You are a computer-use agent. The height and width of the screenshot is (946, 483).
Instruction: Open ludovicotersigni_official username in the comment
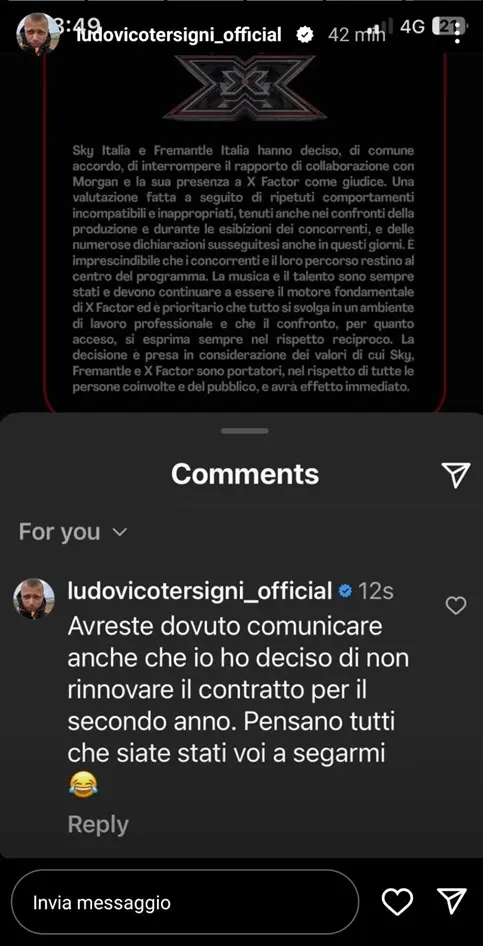(200, 591)
